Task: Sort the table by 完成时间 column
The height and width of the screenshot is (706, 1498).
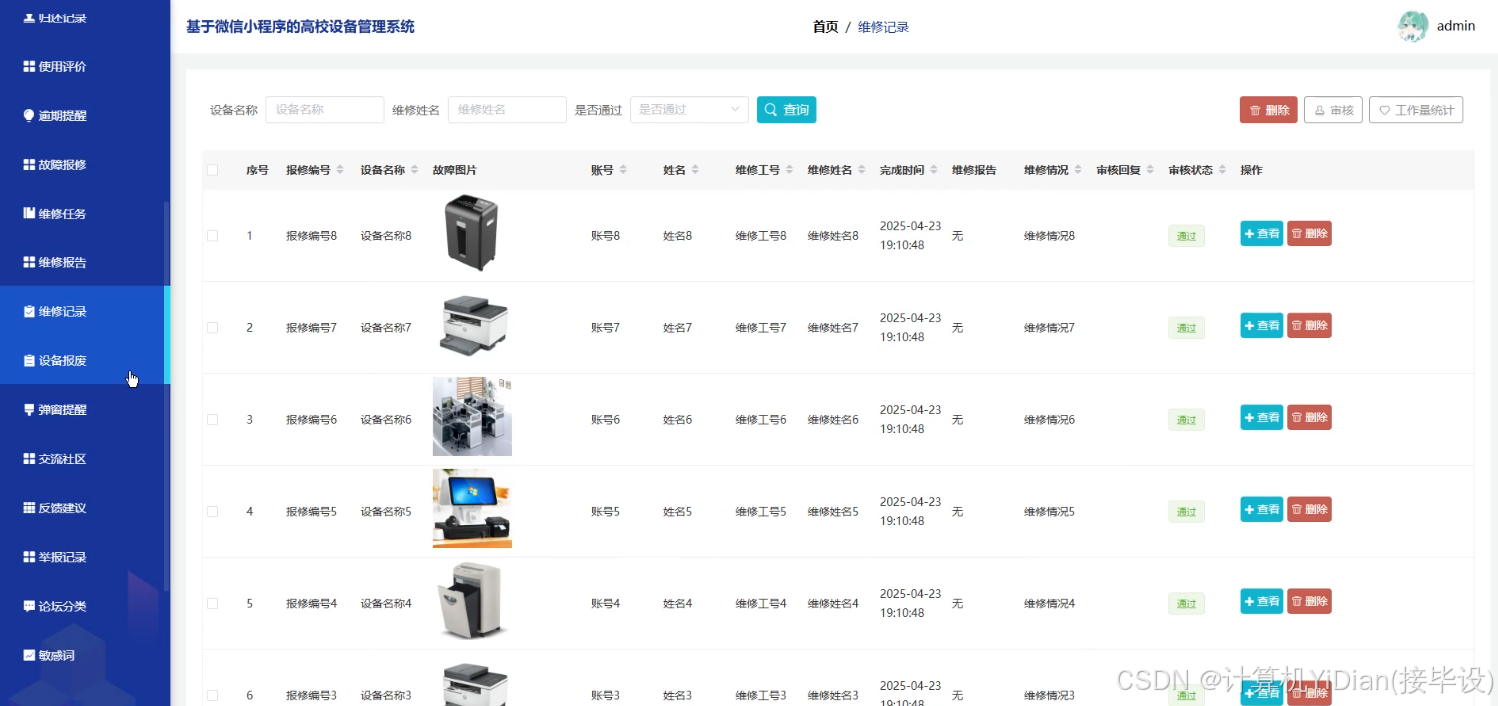Action: pyautogui.click(x=907, y=170)
